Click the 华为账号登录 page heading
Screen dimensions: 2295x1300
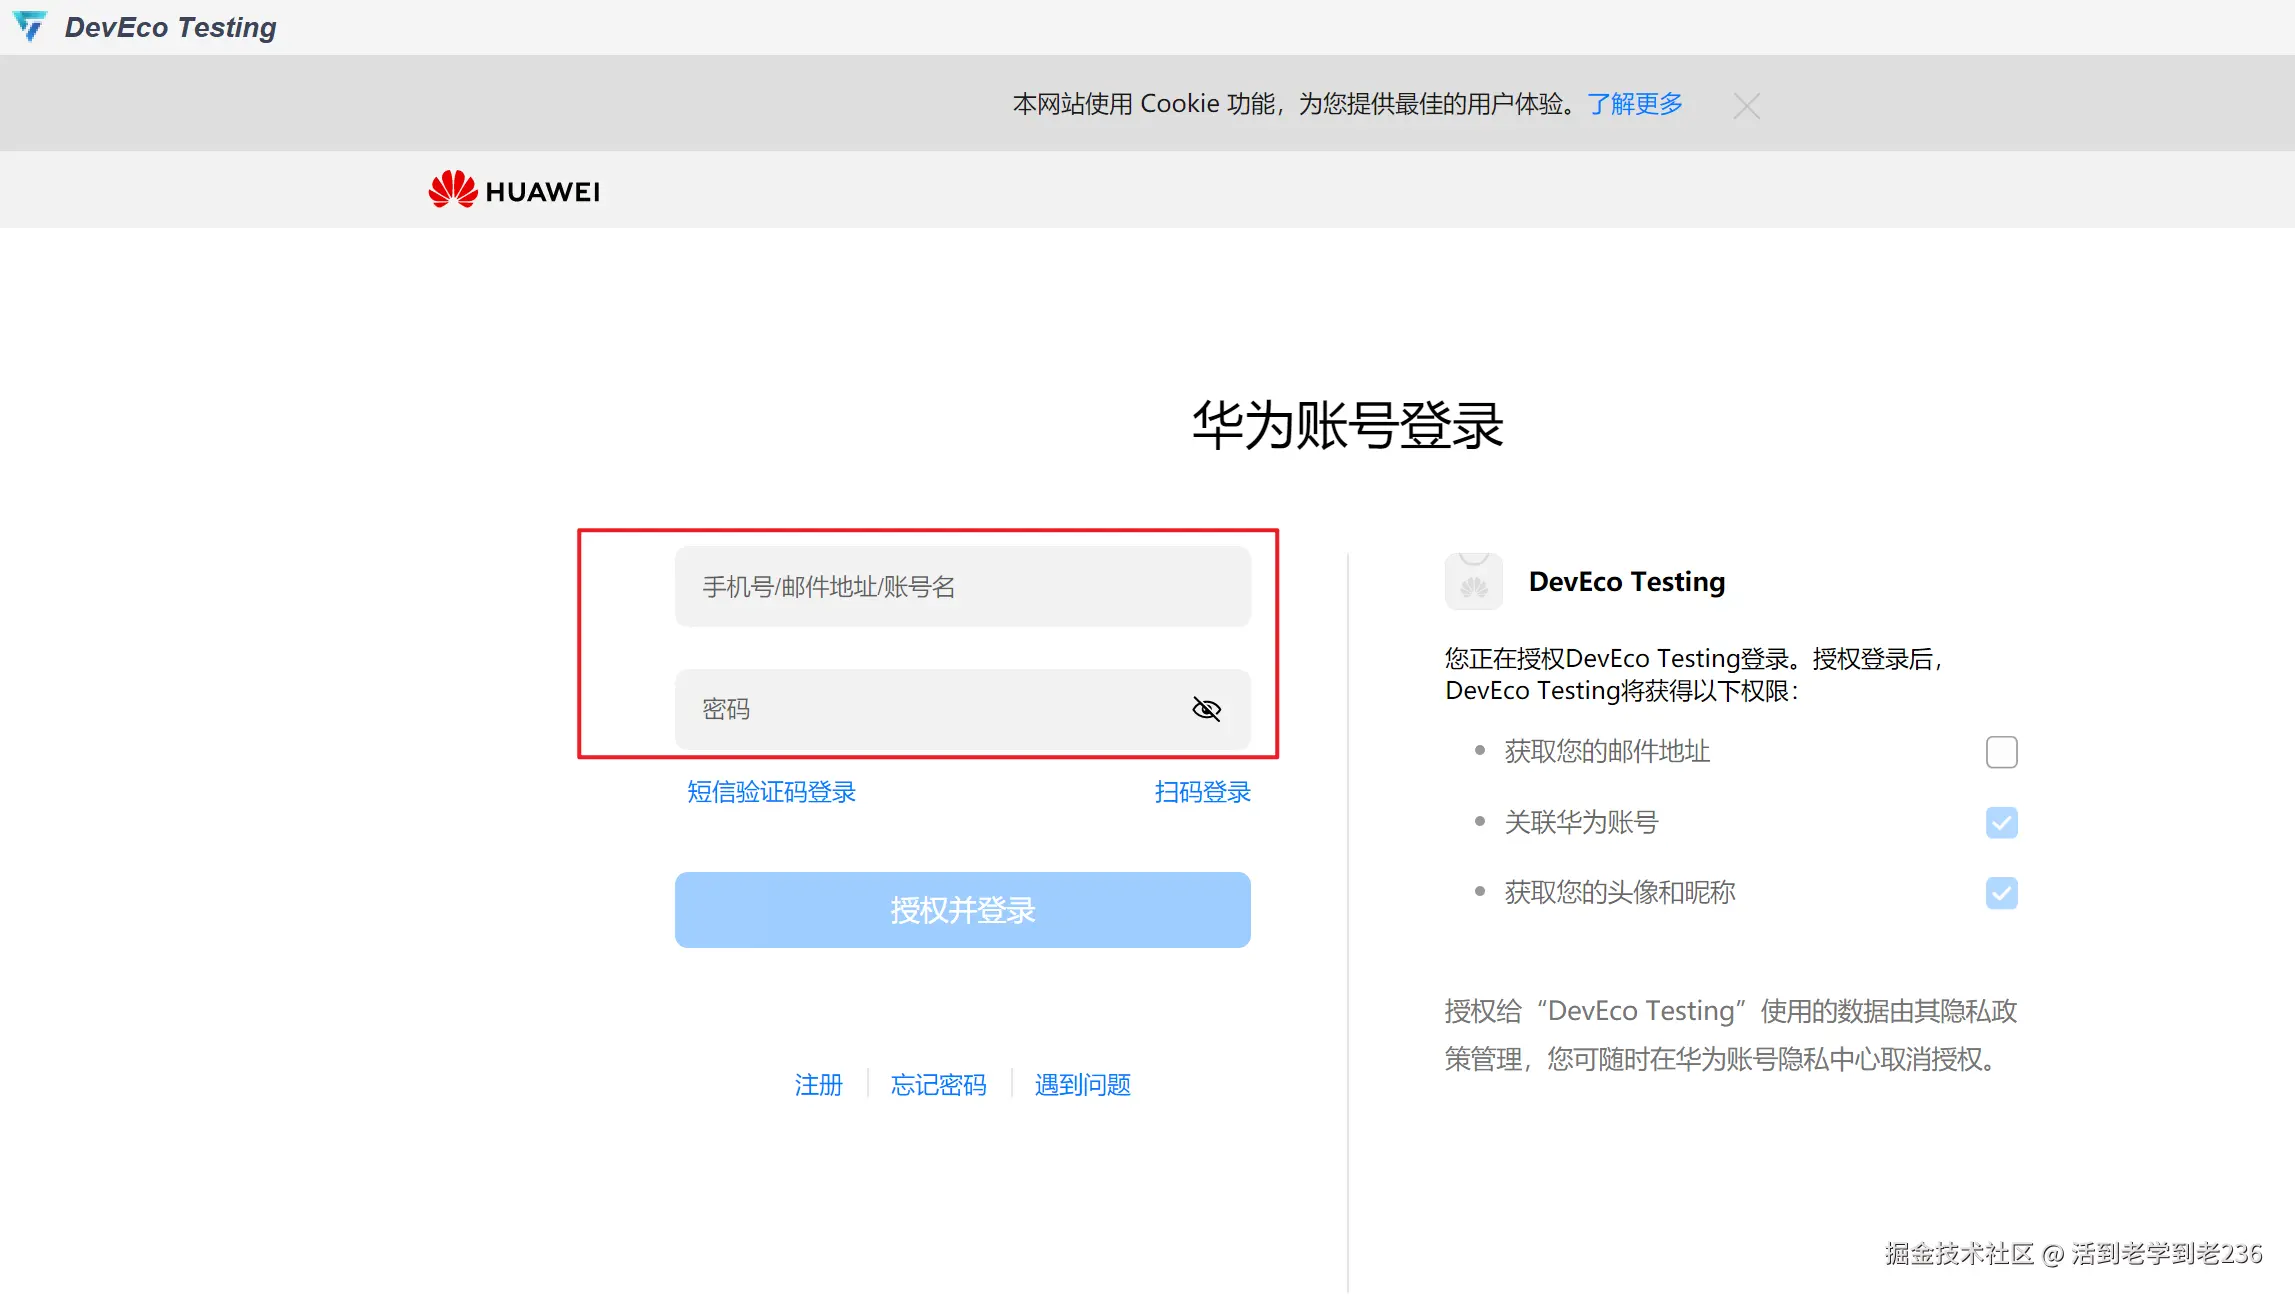1347,425
